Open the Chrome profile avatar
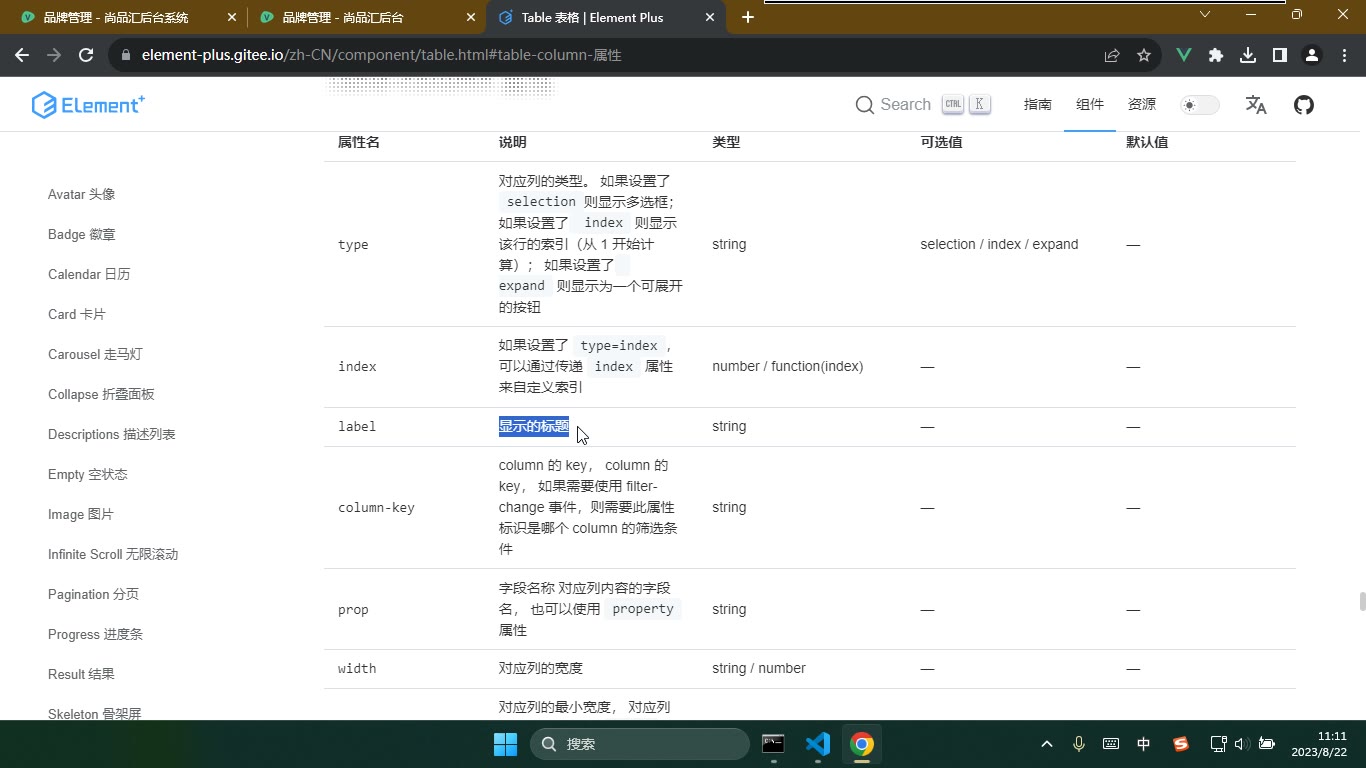 click(1312, 56)
